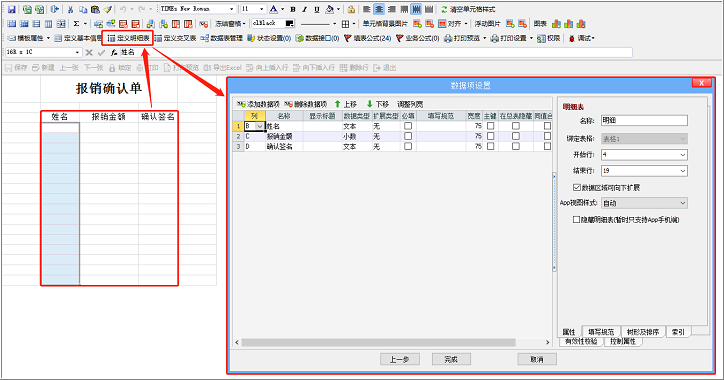Open 数据表管理 from the toolbar
This screenshot has width=724, height=380.
[222, 38]
